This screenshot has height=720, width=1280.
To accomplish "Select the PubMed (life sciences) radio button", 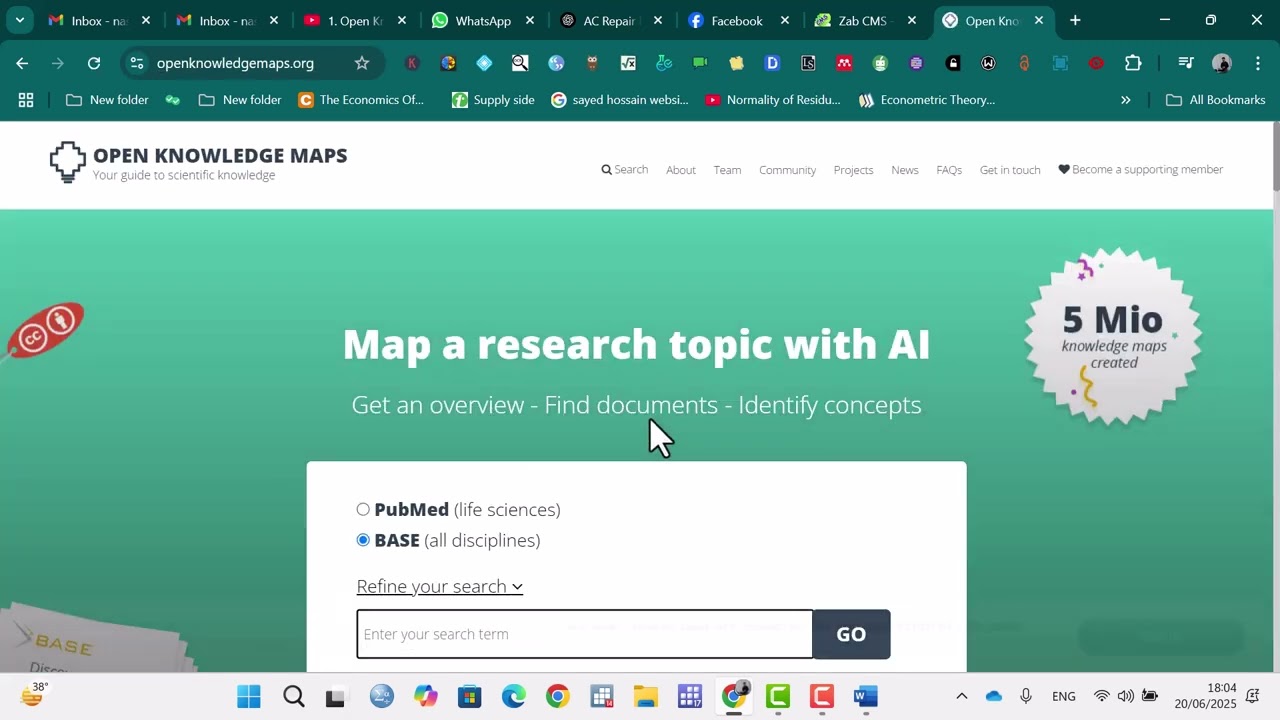I will pyautogui.click(x=363, y=509).
